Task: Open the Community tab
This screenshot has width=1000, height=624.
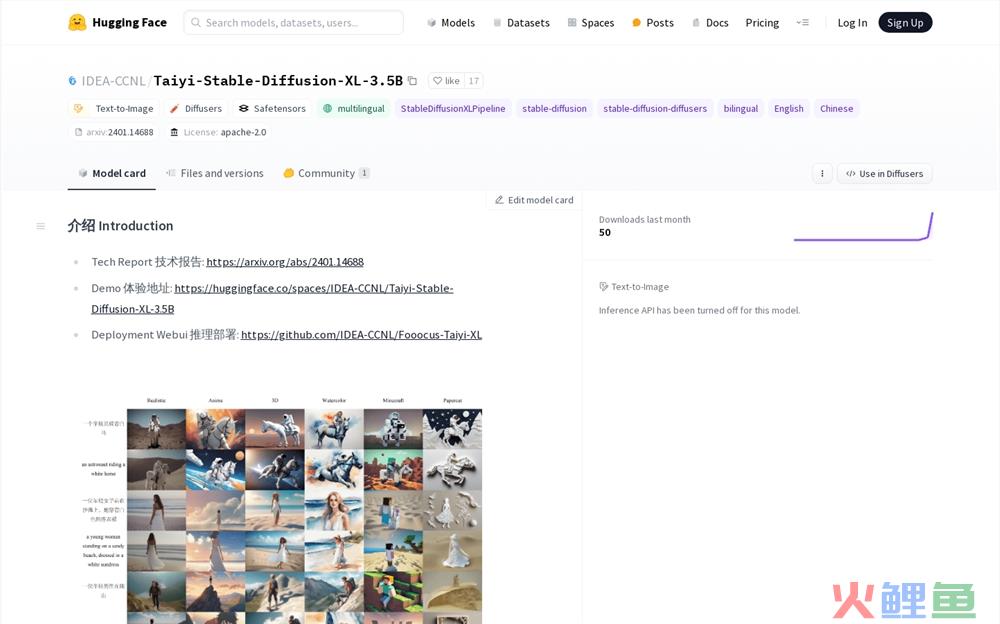Action: 326,173
